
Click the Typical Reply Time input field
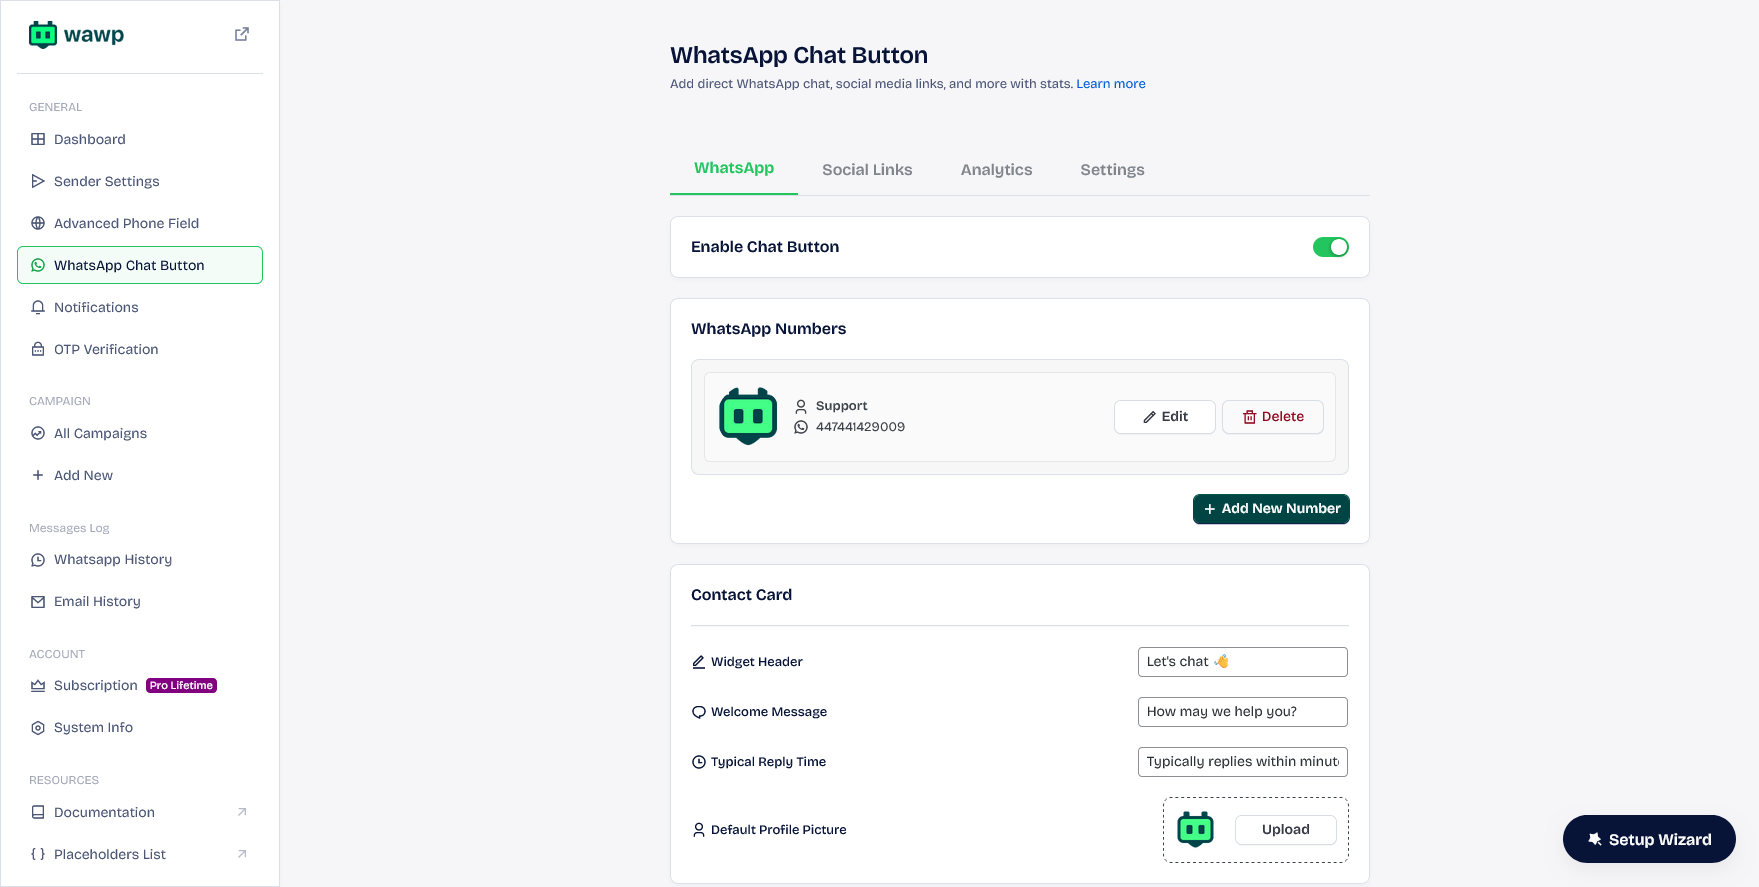point(1243,762)
